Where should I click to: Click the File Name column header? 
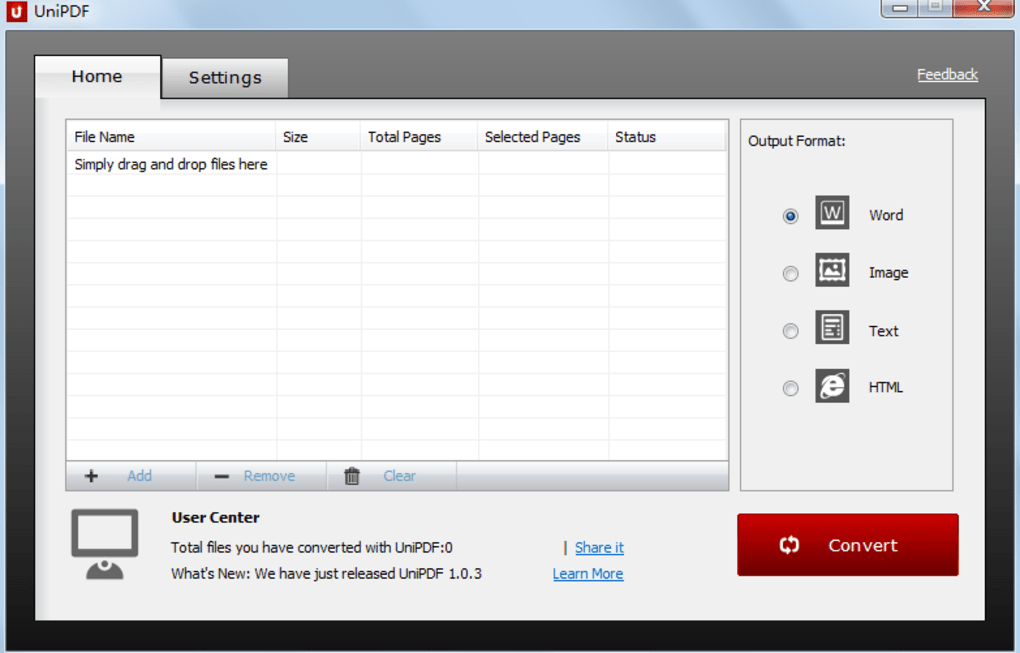(171, 137)
